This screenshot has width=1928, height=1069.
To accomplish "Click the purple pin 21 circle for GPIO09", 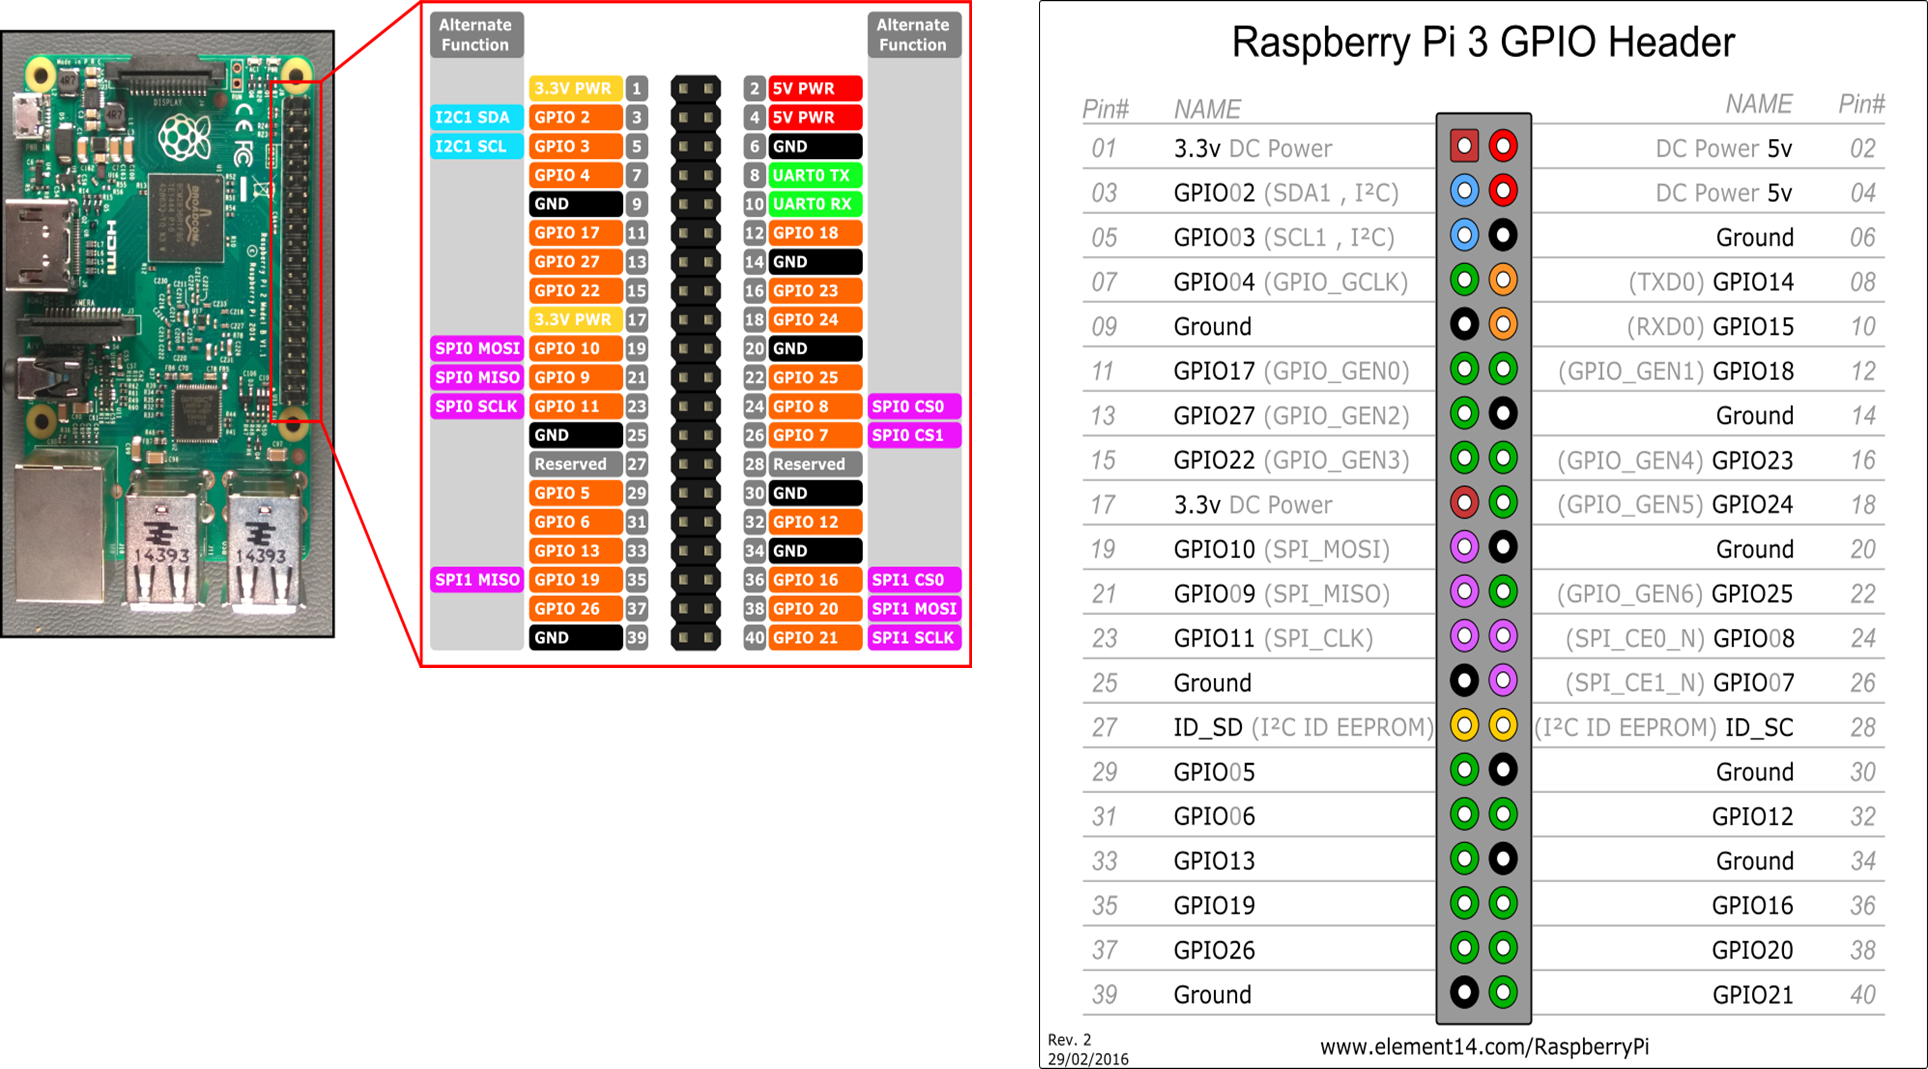I will 1464,591.
